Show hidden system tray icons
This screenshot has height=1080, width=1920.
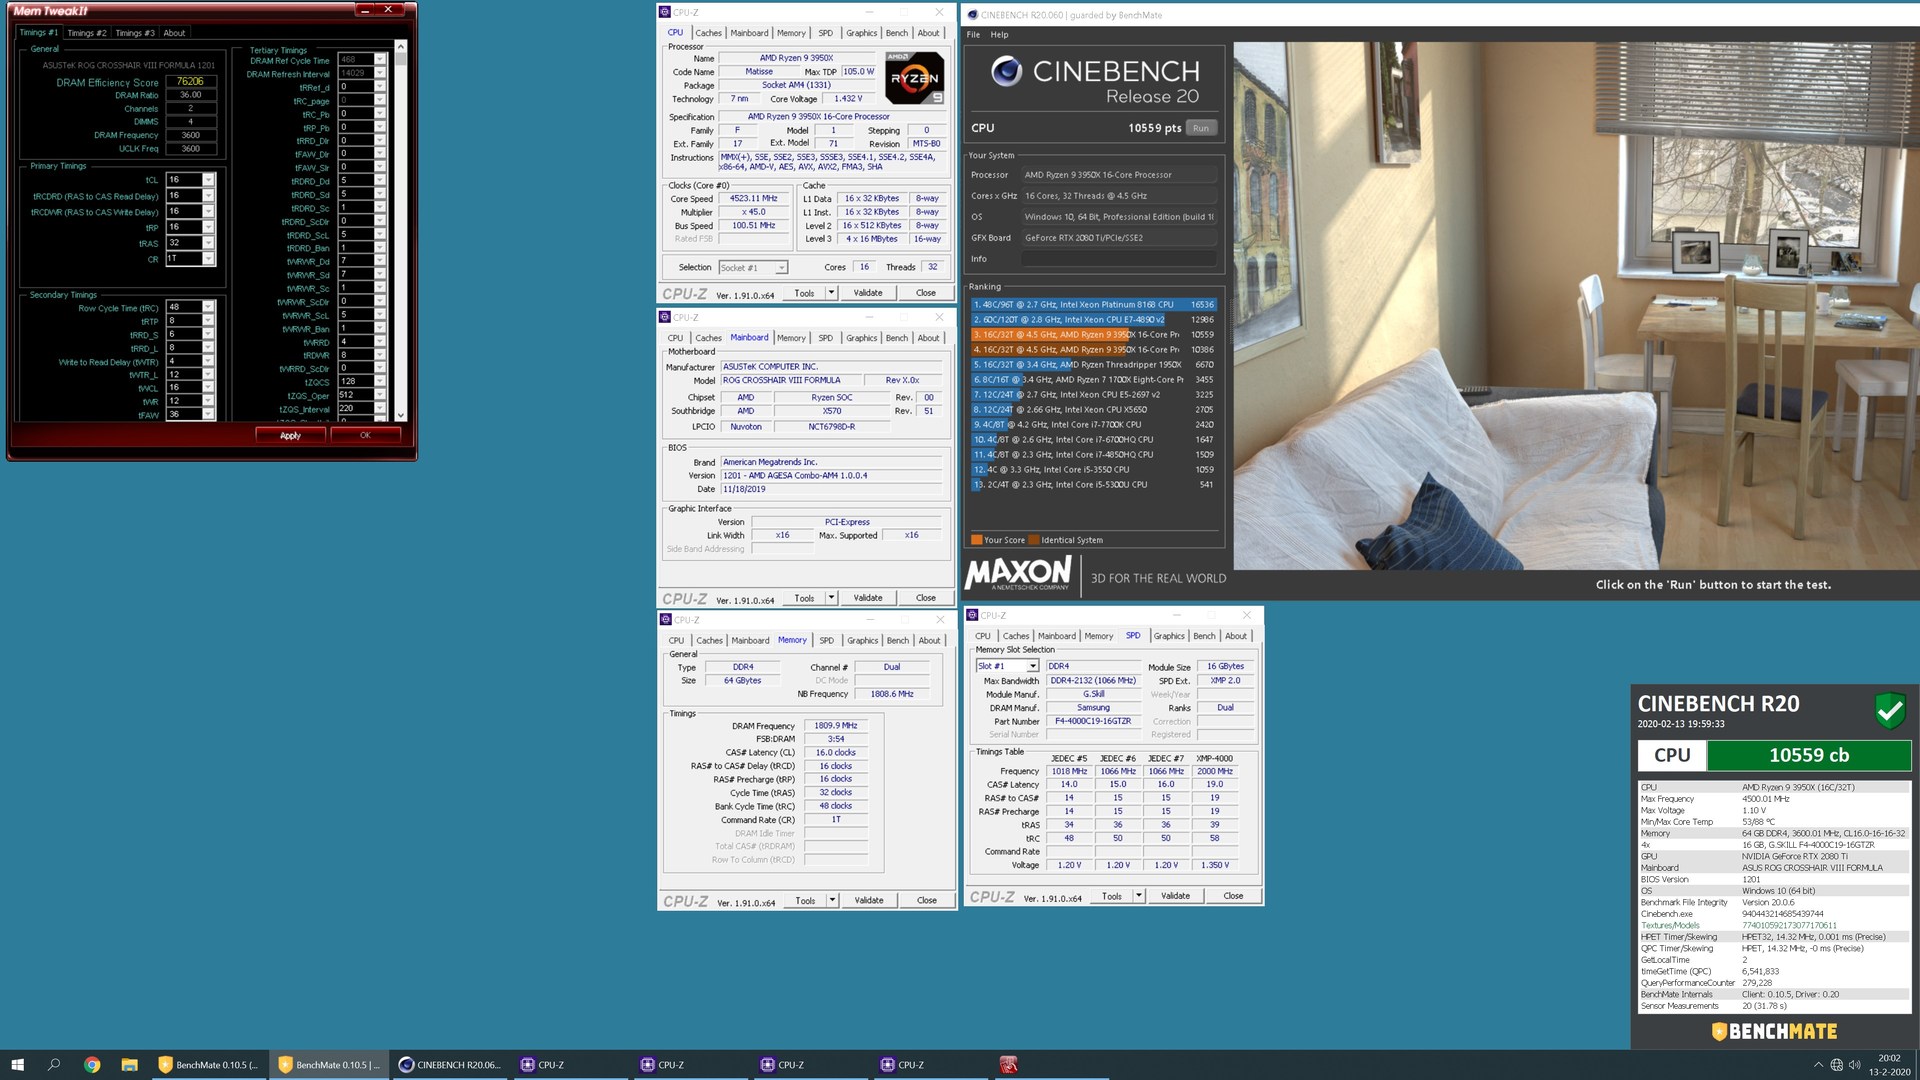tap(1817, 1065)
